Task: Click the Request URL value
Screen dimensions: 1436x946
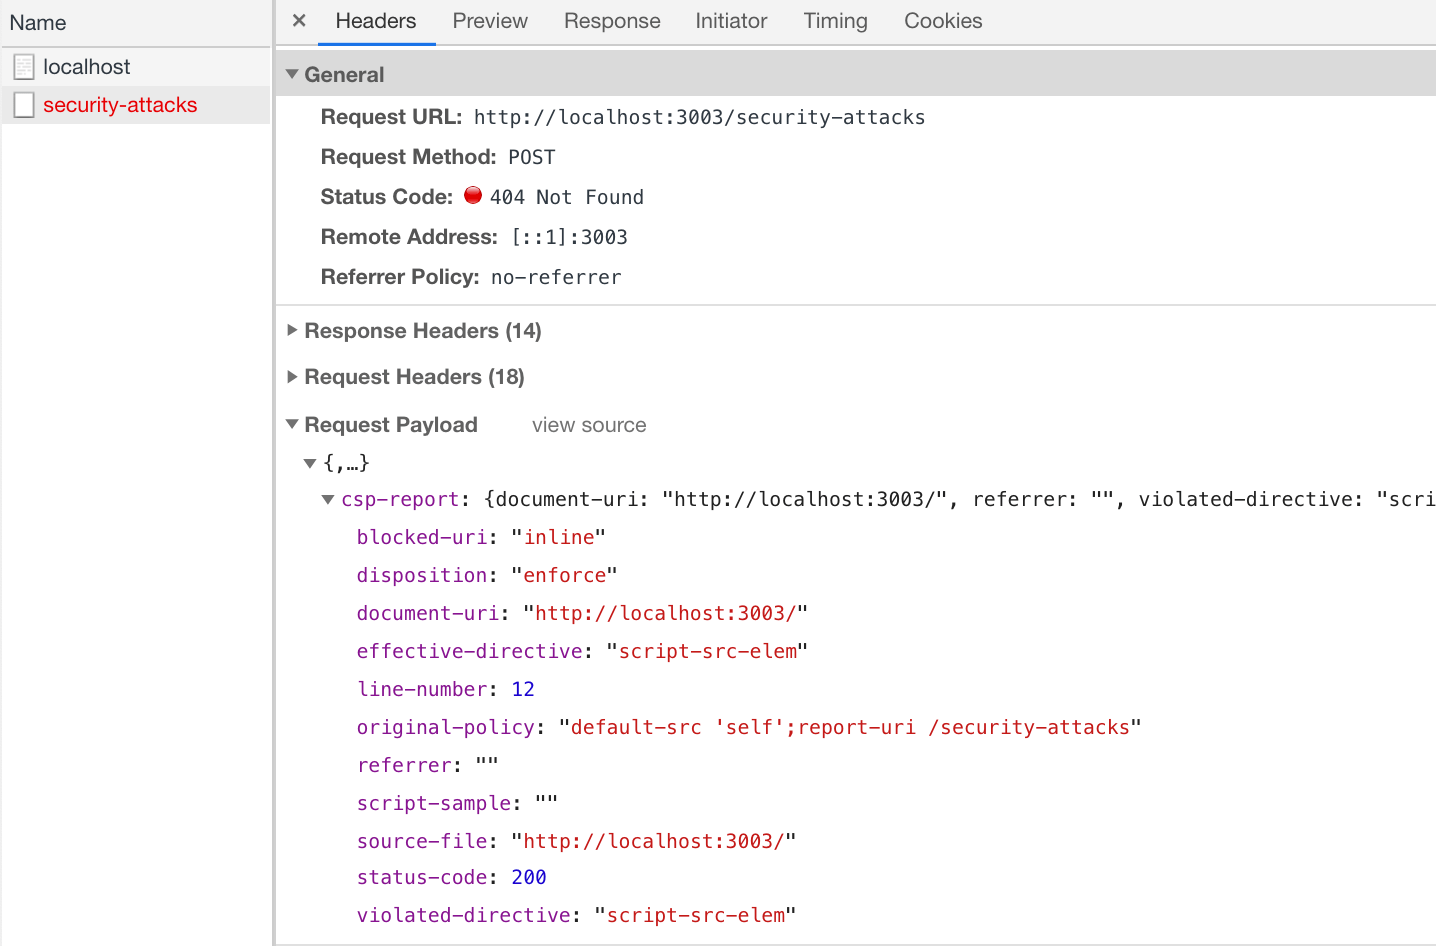Action: (x=699, y=116)
